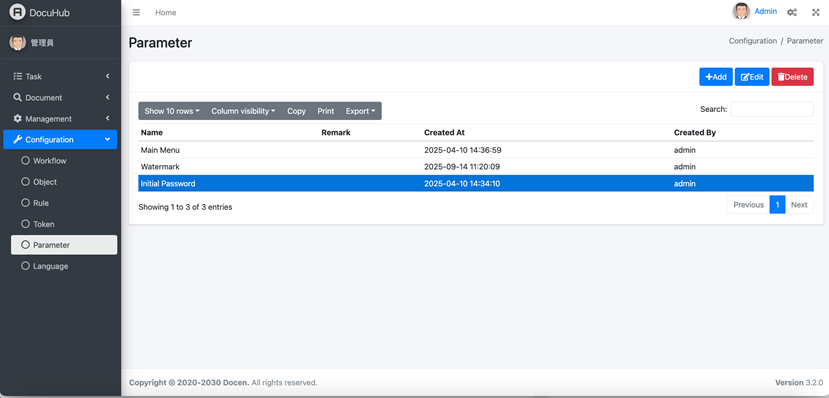Click the DocuHub logo icon
Viewport: 829px width, 398px height.
point(17,12)
